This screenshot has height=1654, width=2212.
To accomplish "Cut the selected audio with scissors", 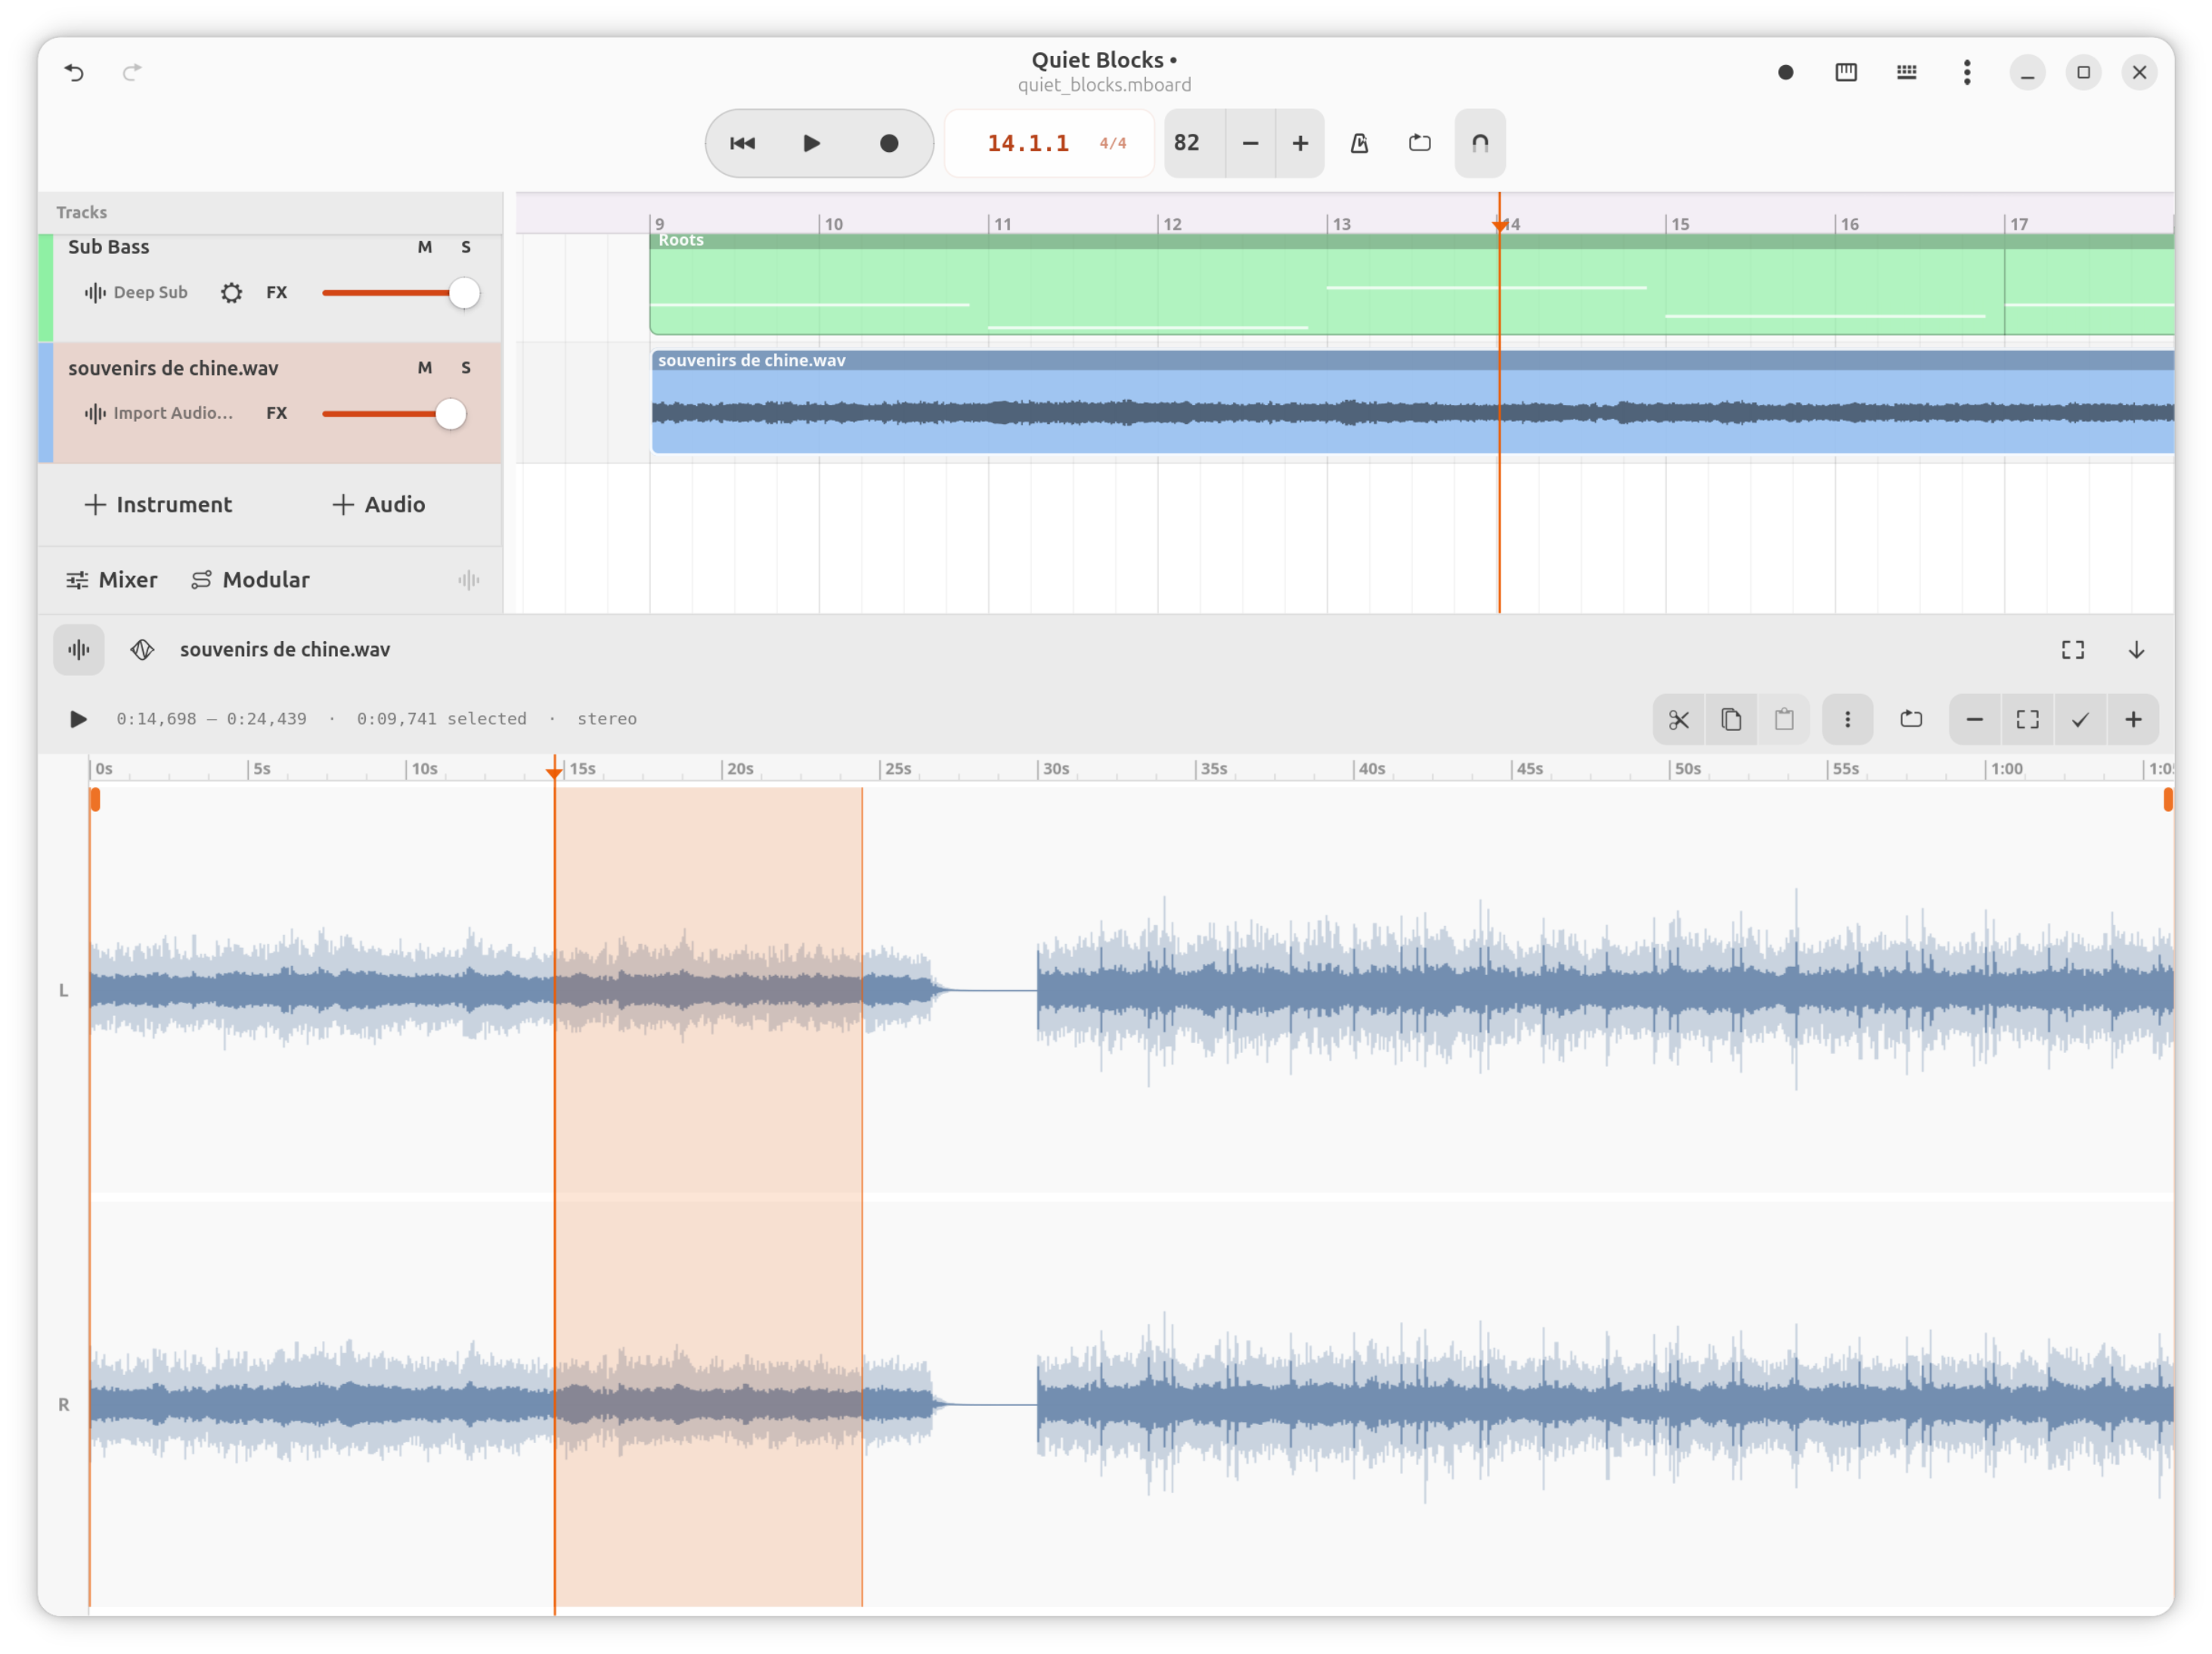I will coord(1679,720).
